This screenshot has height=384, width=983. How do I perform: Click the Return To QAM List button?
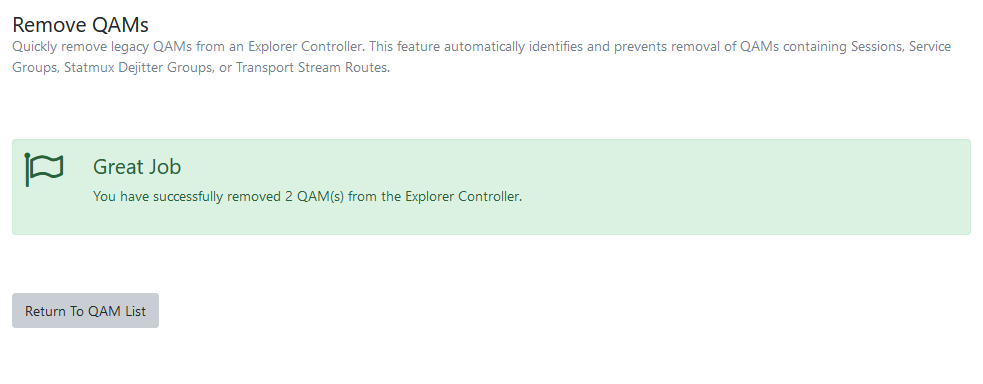(x=85, y=311)
